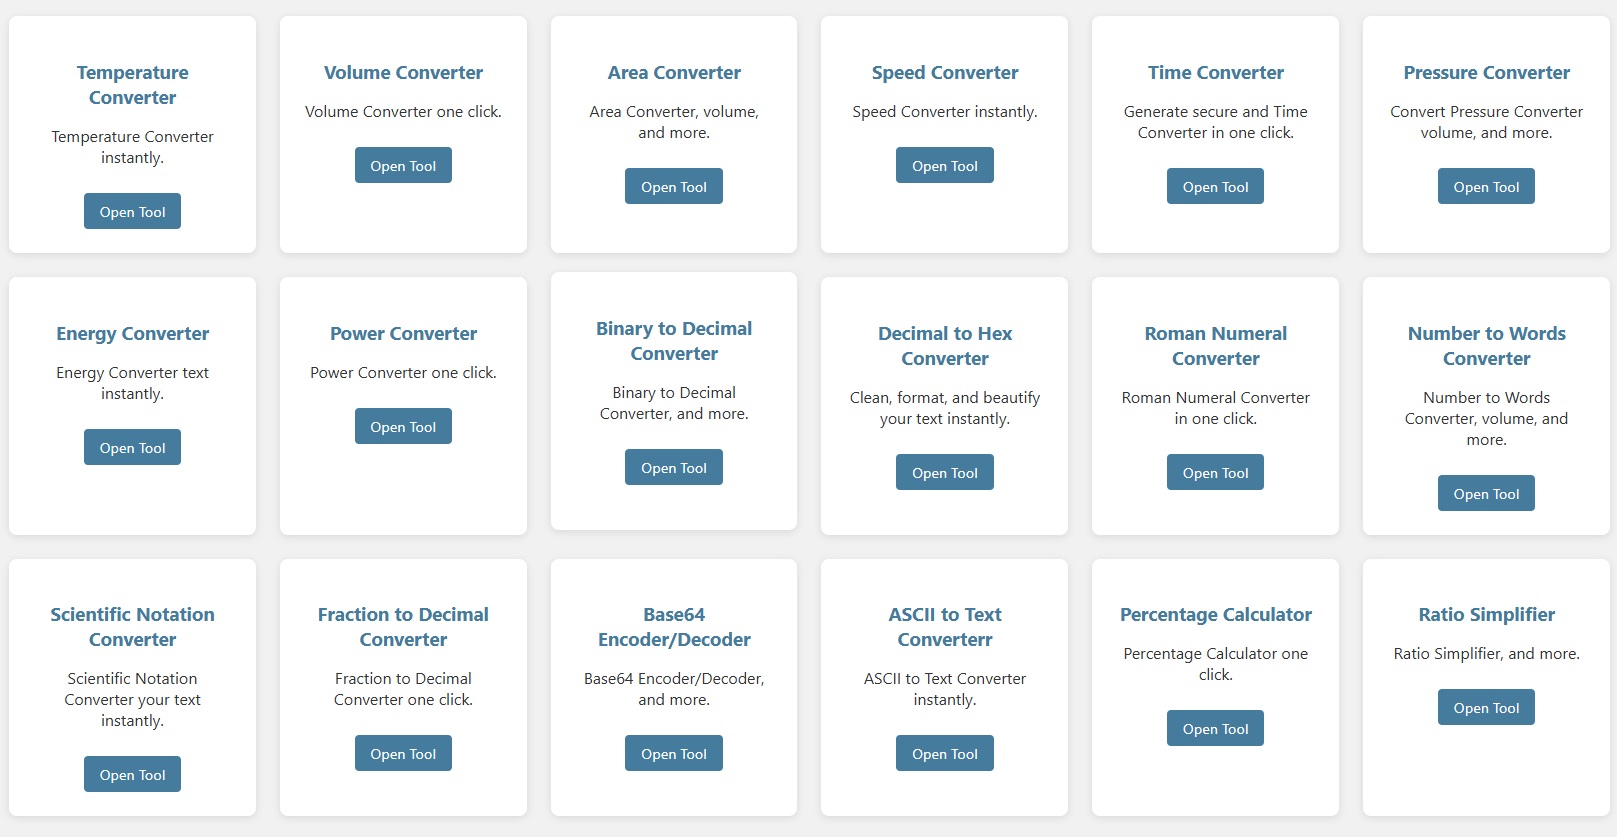
Task: Open the Scientific Notation Converter tool
Action: [x=132, y=775]
